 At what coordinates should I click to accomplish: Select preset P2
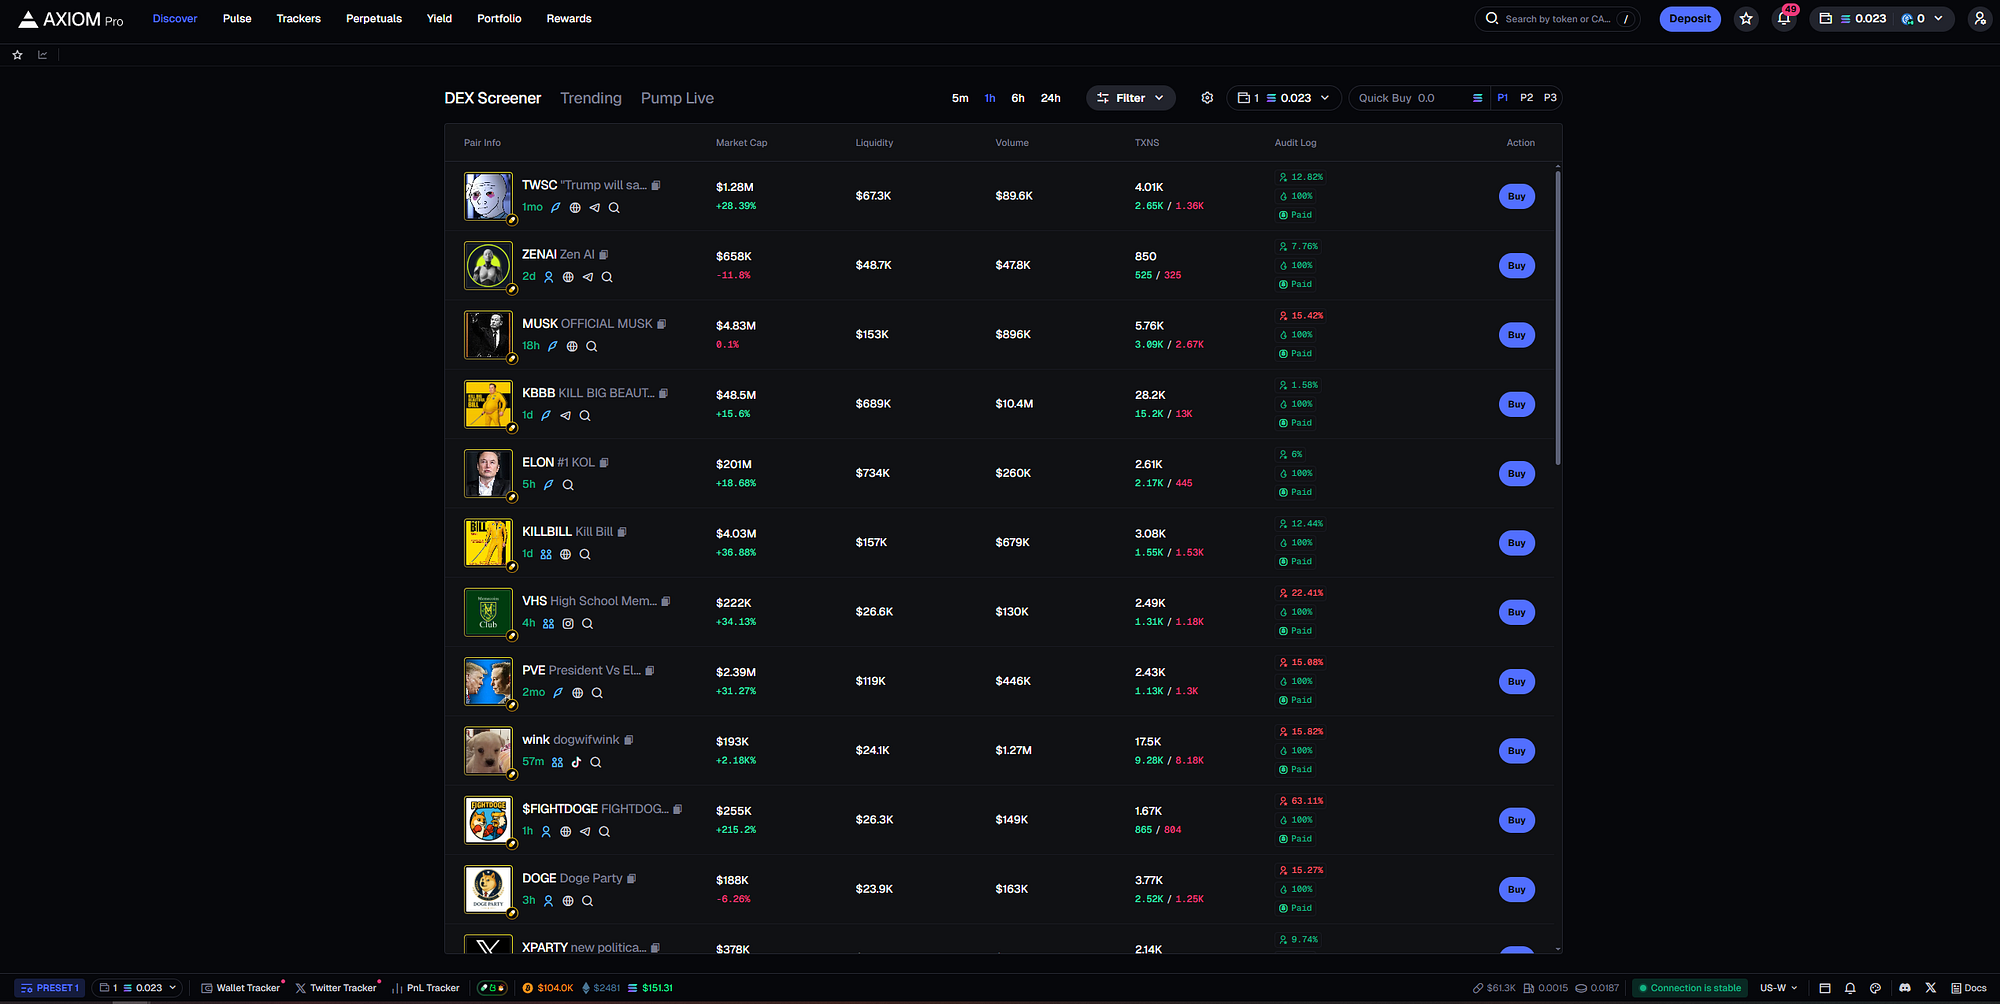coord(1526,98)
